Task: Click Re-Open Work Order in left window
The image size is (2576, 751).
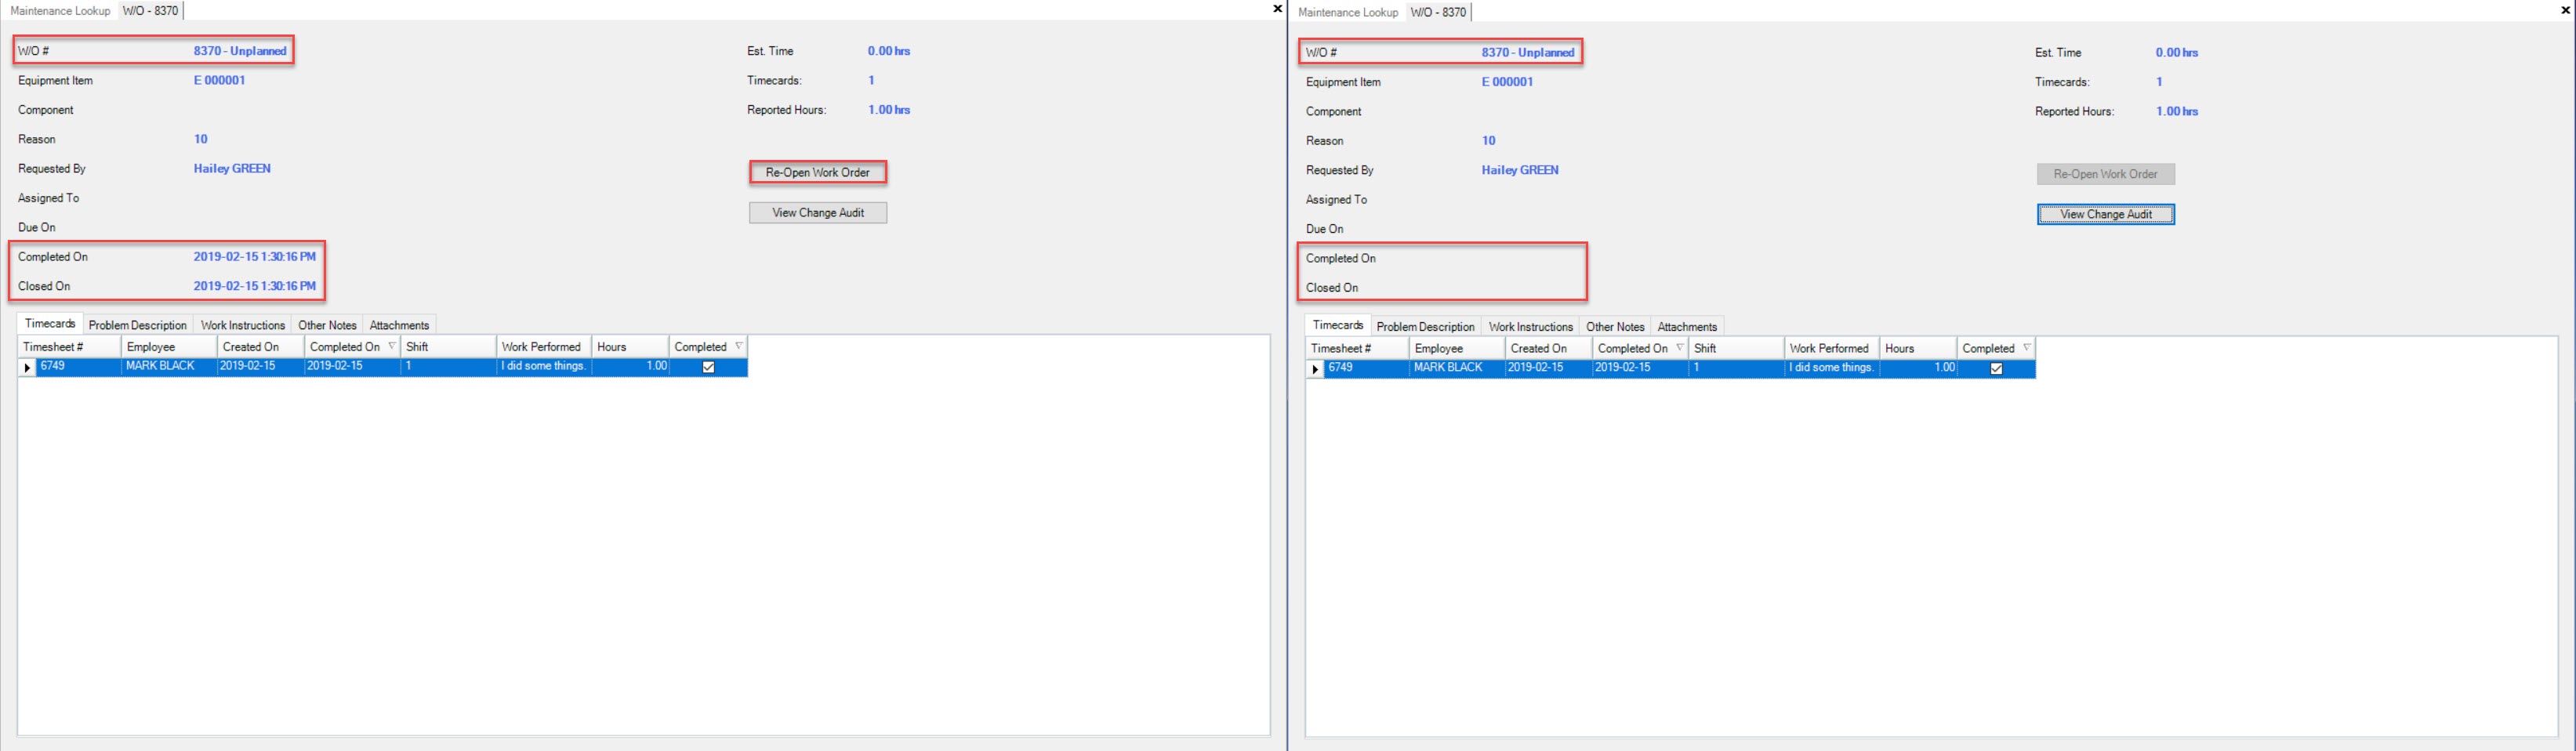Action: tap(818, 173)
